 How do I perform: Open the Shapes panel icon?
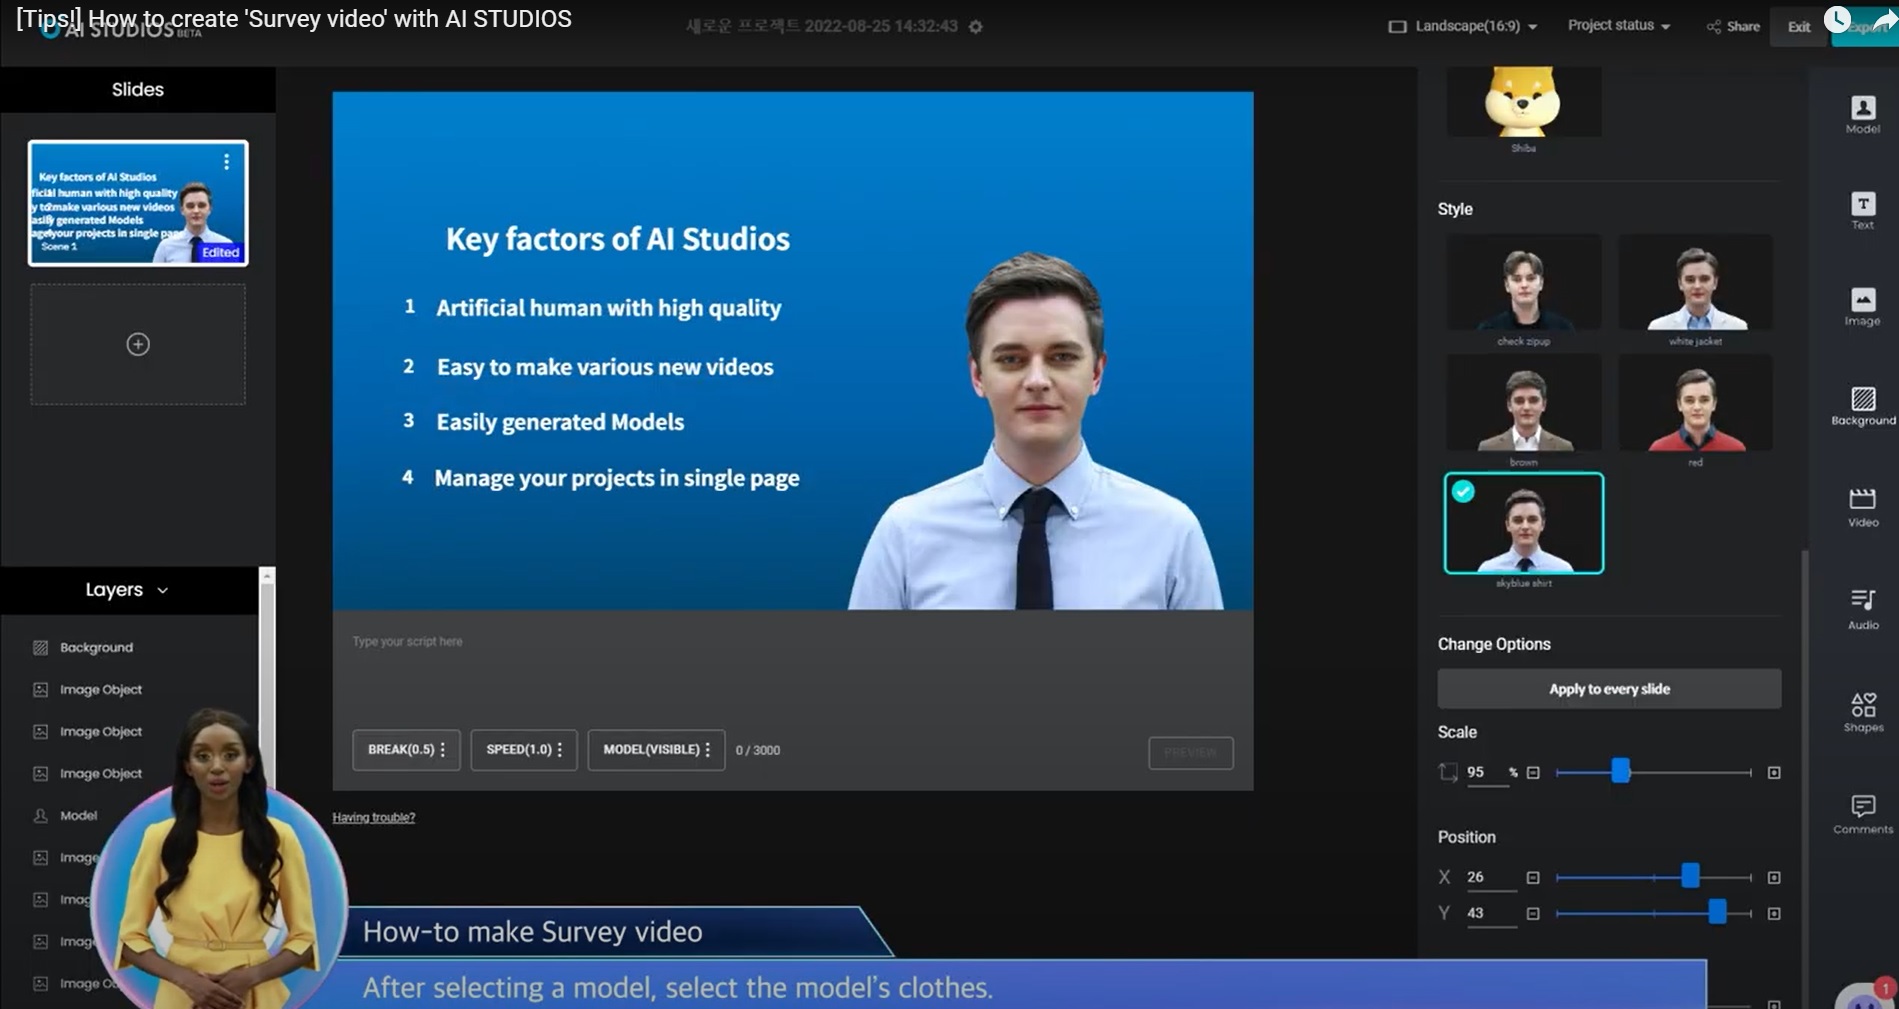point(1862,712)
